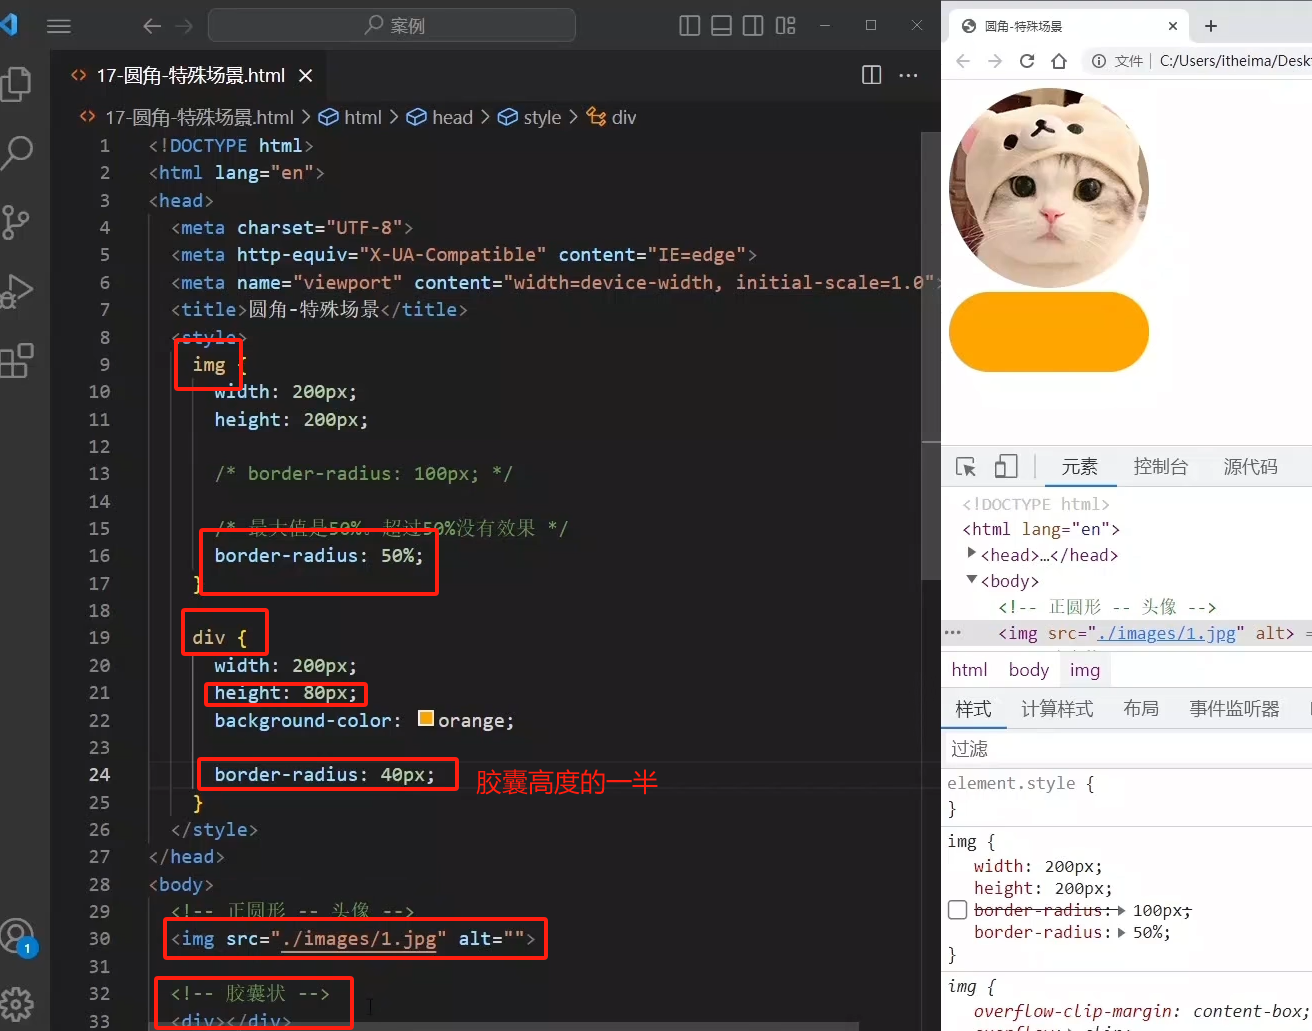Toggle the device emulation toolbar
Viewport: 1312px width, 1031px height.
coord(1006,467)
